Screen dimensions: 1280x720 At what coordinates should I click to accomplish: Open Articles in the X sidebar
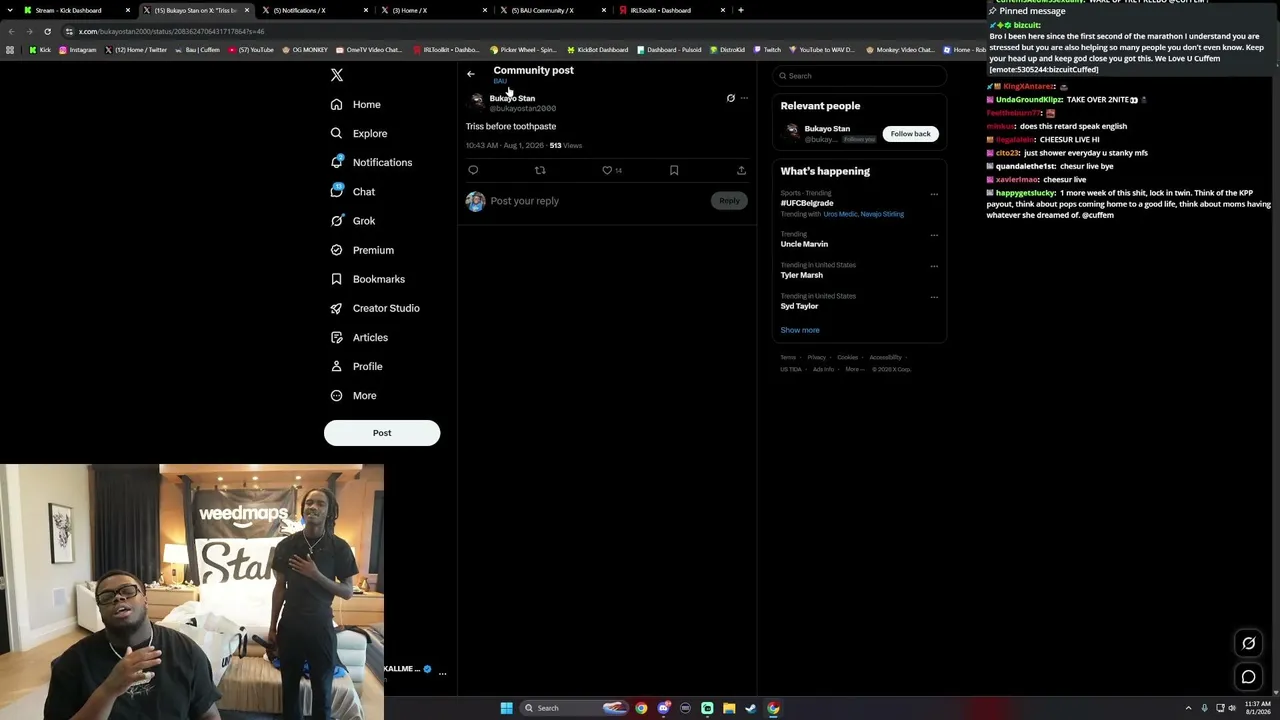point(359,337)
